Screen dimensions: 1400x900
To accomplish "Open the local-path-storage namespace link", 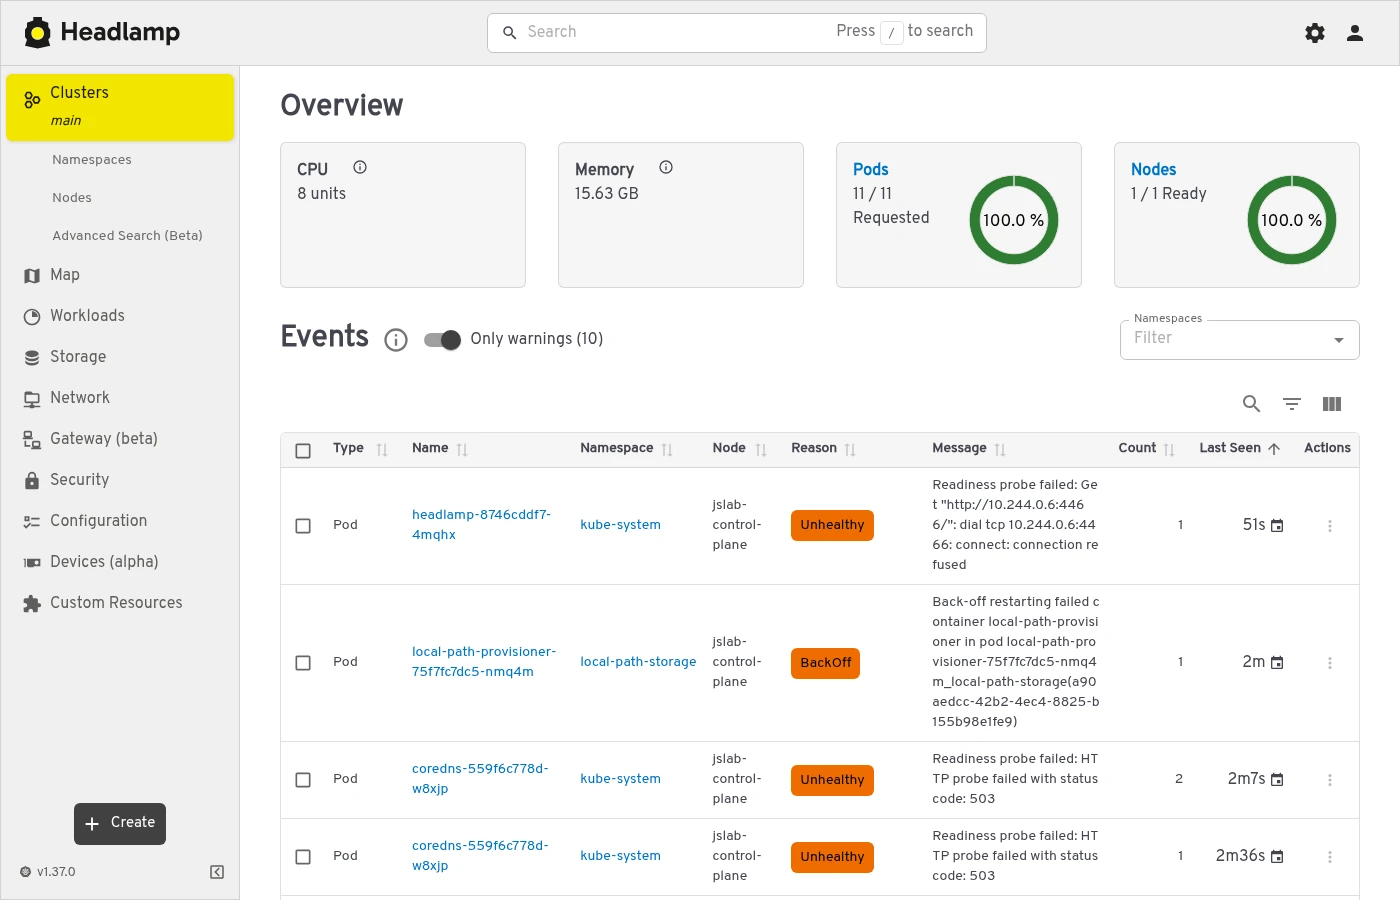I will pyautogui.click(x=638, y=662).
